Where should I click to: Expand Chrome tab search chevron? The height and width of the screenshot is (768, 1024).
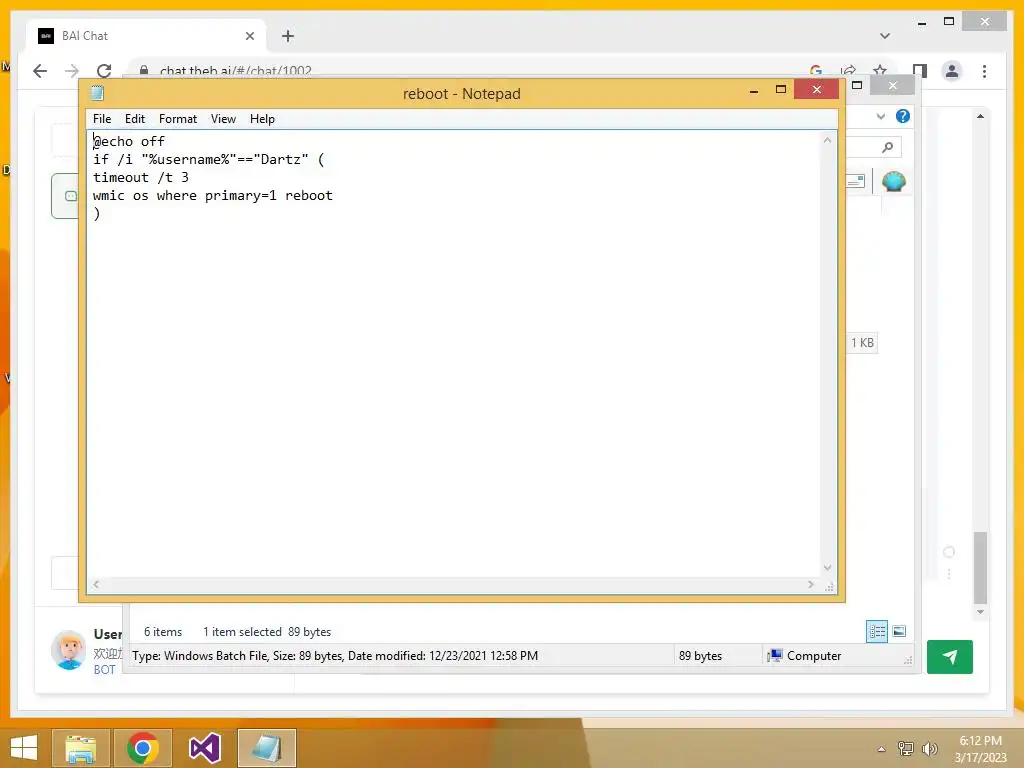click(885, 36)
